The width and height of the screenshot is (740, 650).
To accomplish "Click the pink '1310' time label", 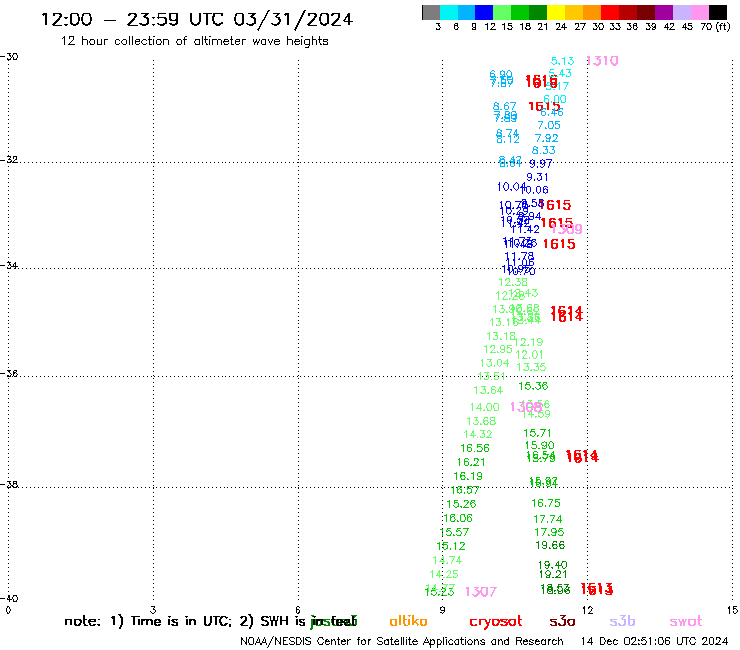I will tap(602, 60).
